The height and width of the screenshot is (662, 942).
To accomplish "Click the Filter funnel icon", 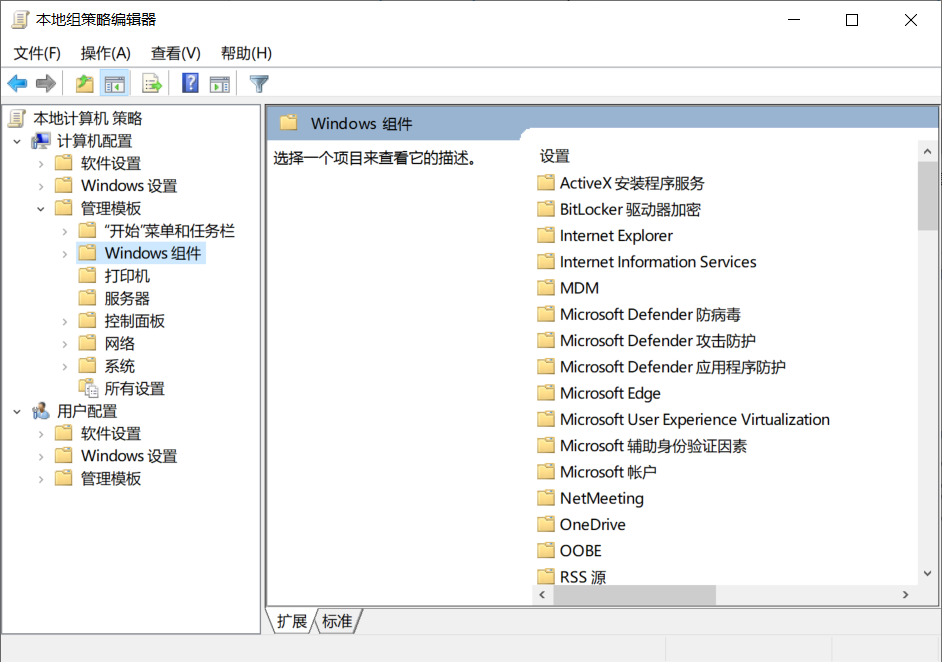I will click(259, 84).
